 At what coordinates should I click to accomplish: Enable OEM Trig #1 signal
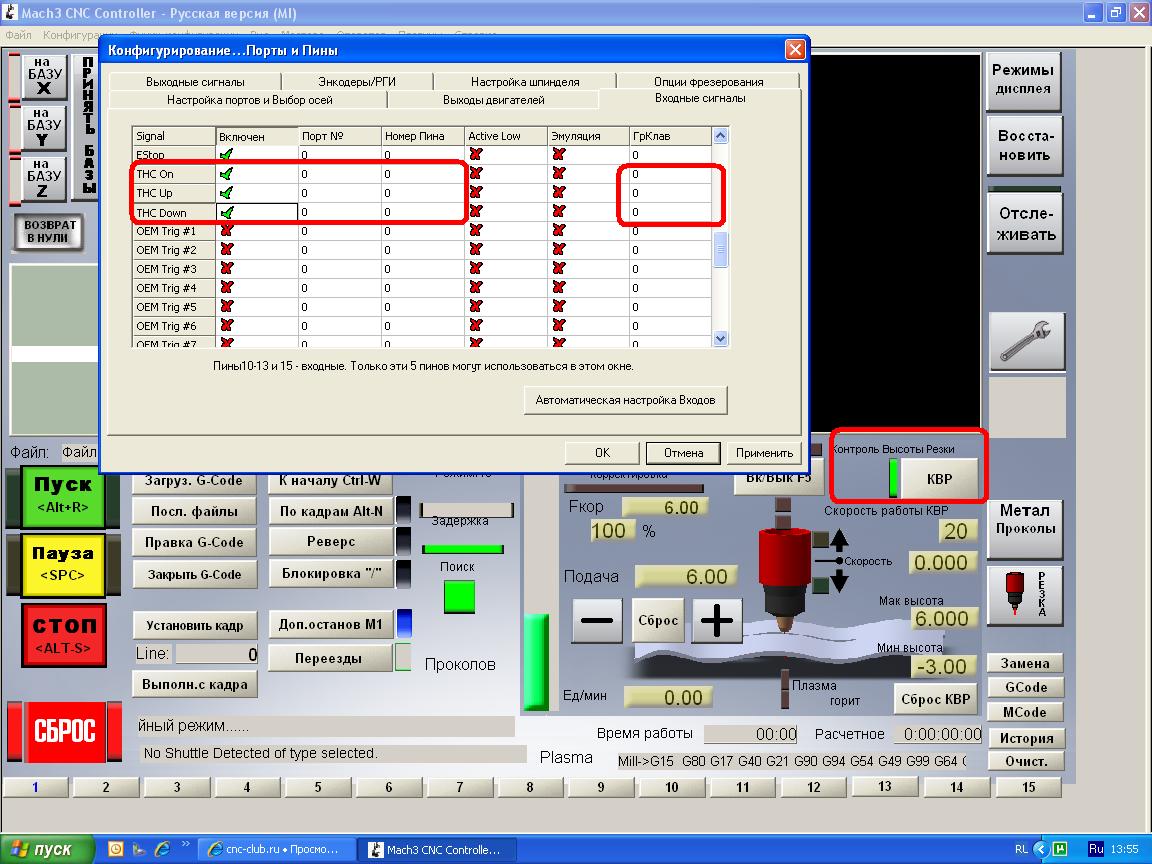226,231
